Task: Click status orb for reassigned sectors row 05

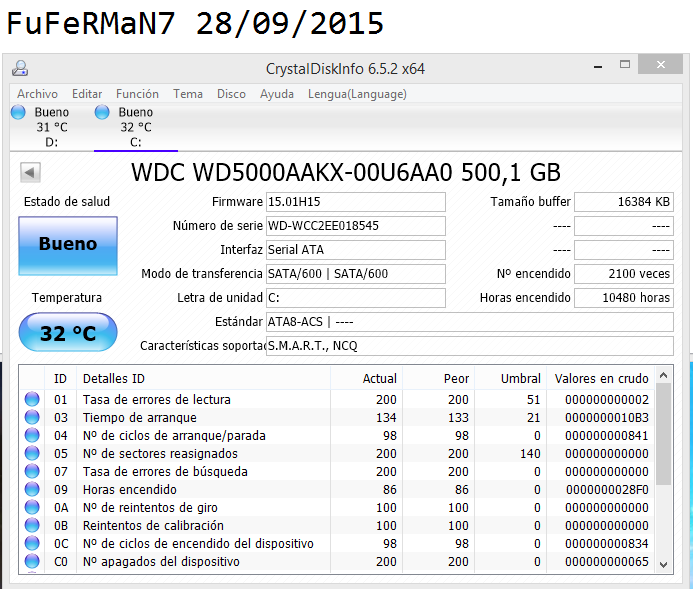Action: pos(32,454)
